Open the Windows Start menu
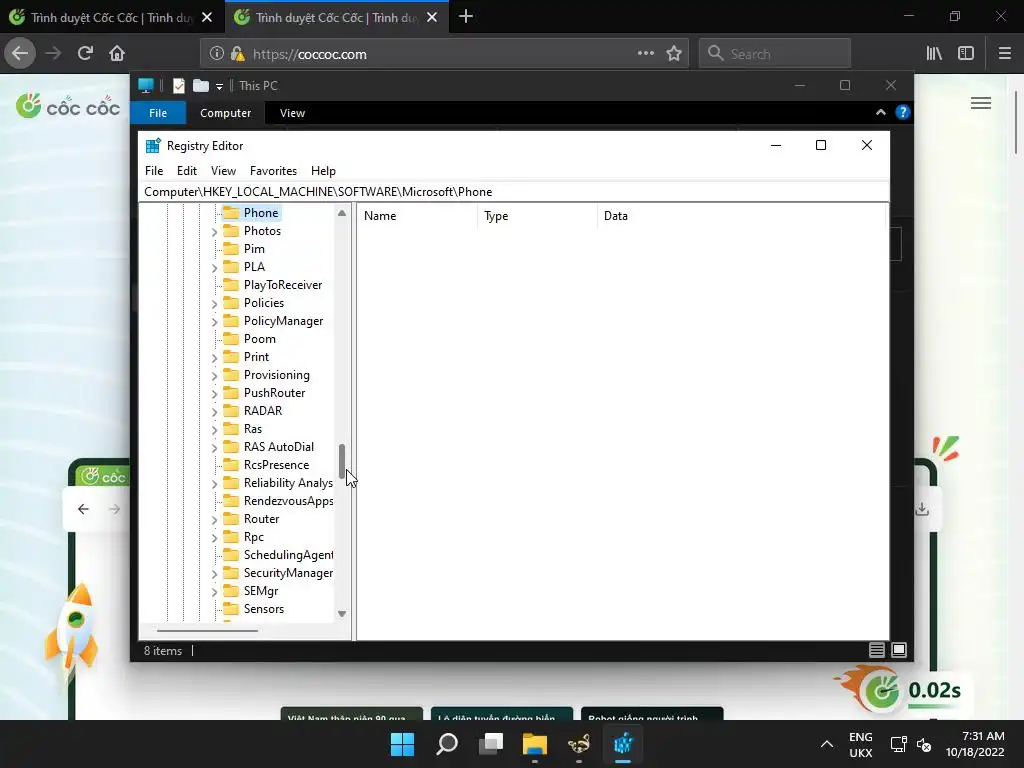The width and height of the screenshot is (1024, 768). click(402, 744)
